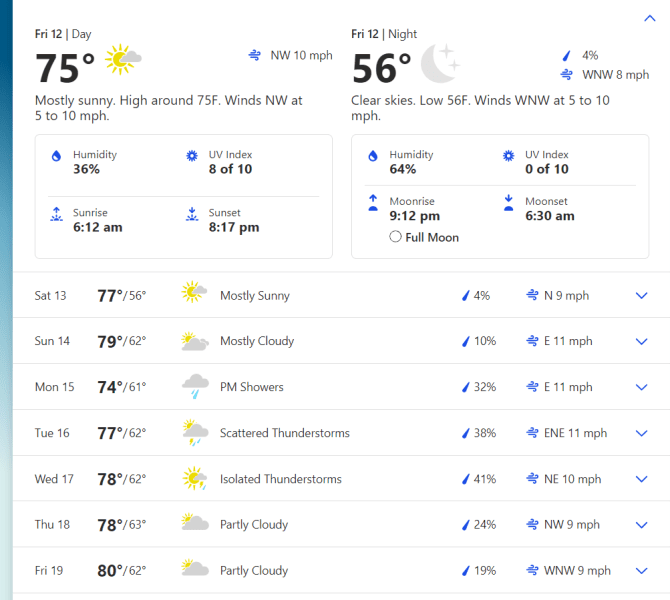Click the Isolated Thunderstorms text for Wed 17

point(281,479)
